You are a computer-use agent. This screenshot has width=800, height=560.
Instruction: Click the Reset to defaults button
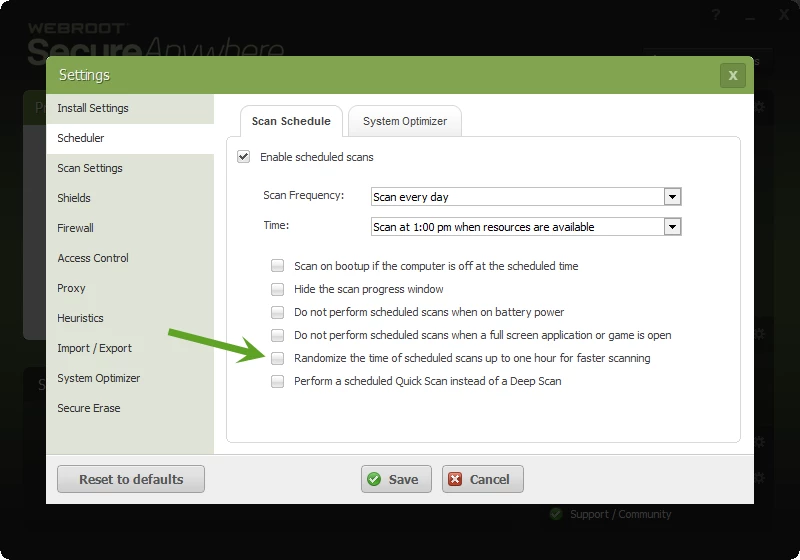[x=131, y=479]
